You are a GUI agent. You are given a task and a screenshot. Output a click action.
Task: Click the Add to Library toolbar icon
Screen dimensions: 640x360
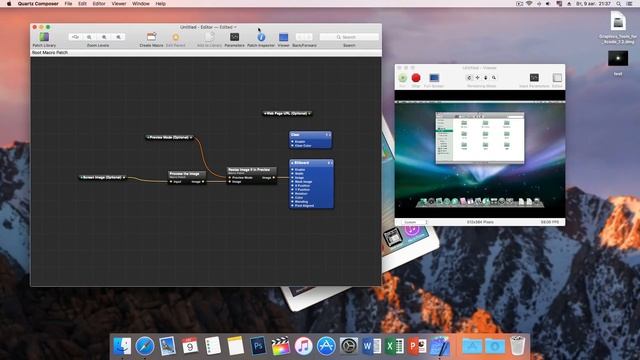[x=209, y=37]
